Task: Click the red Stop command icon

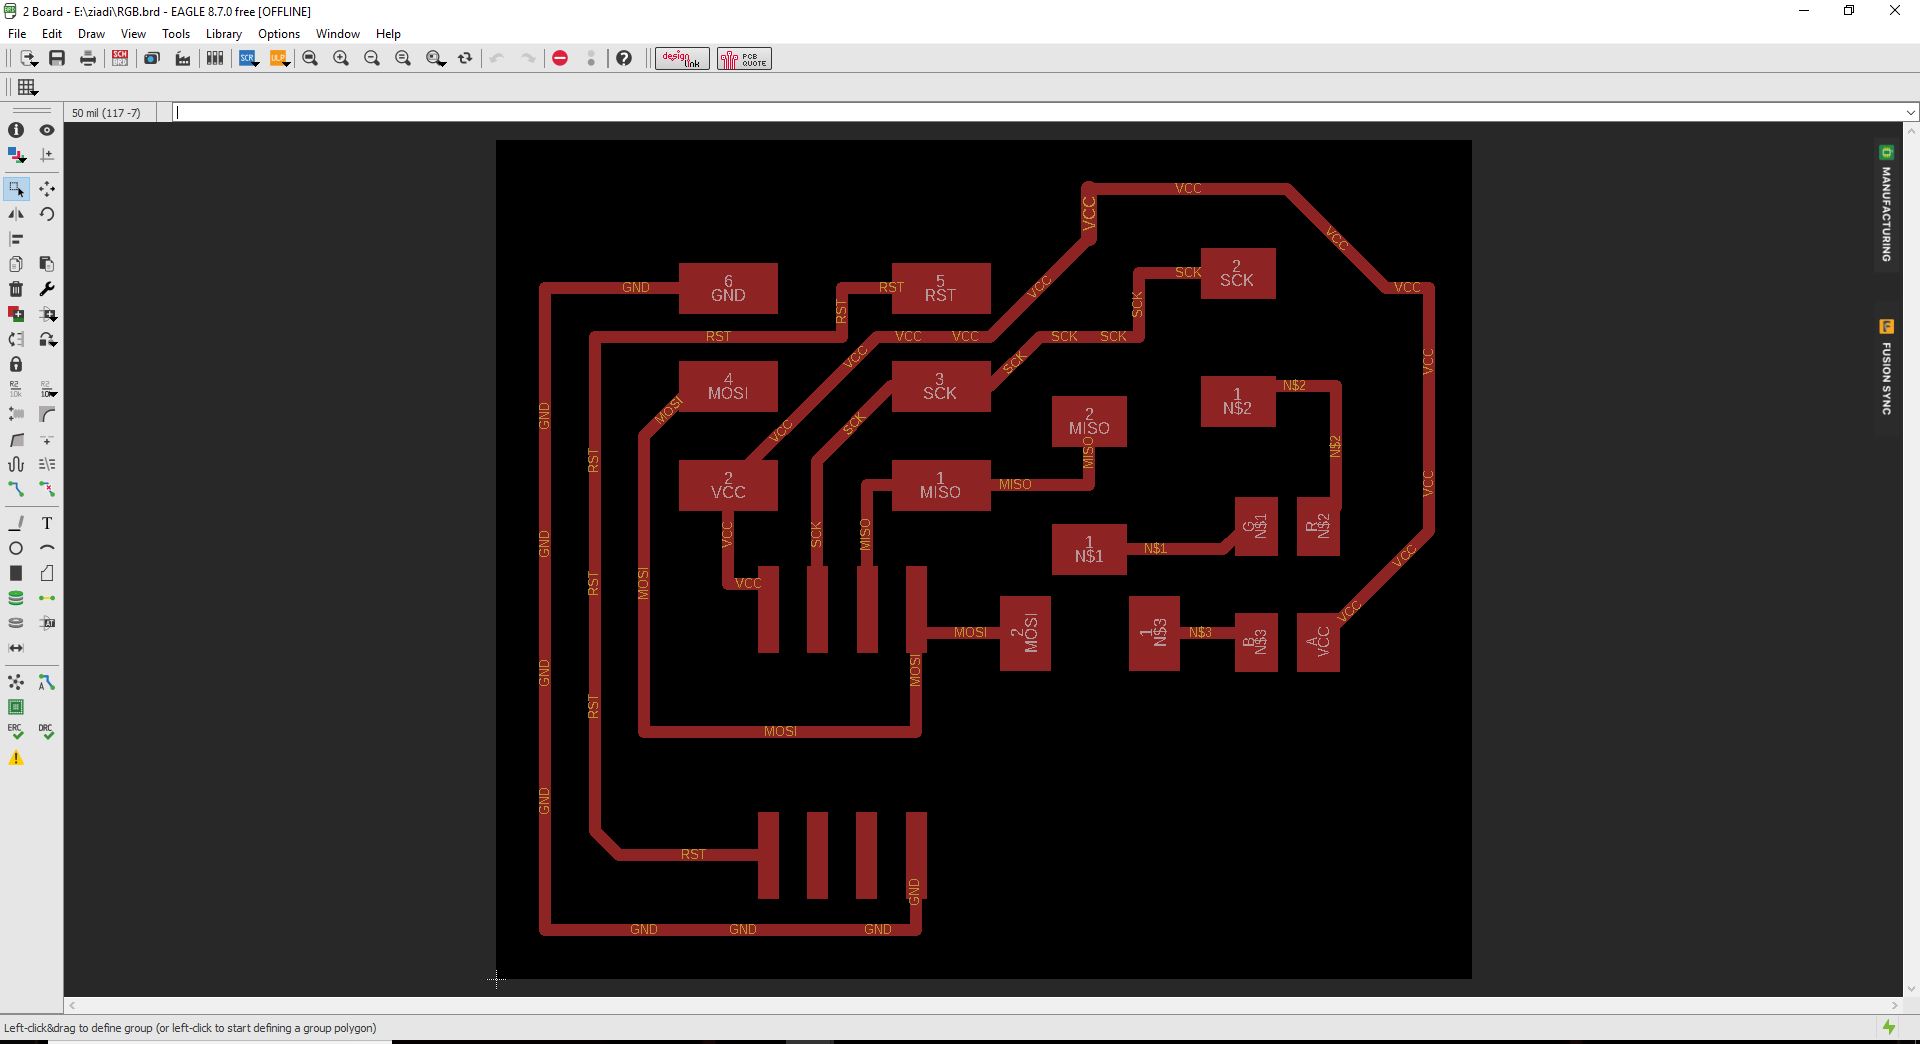Action: [560, 59]
